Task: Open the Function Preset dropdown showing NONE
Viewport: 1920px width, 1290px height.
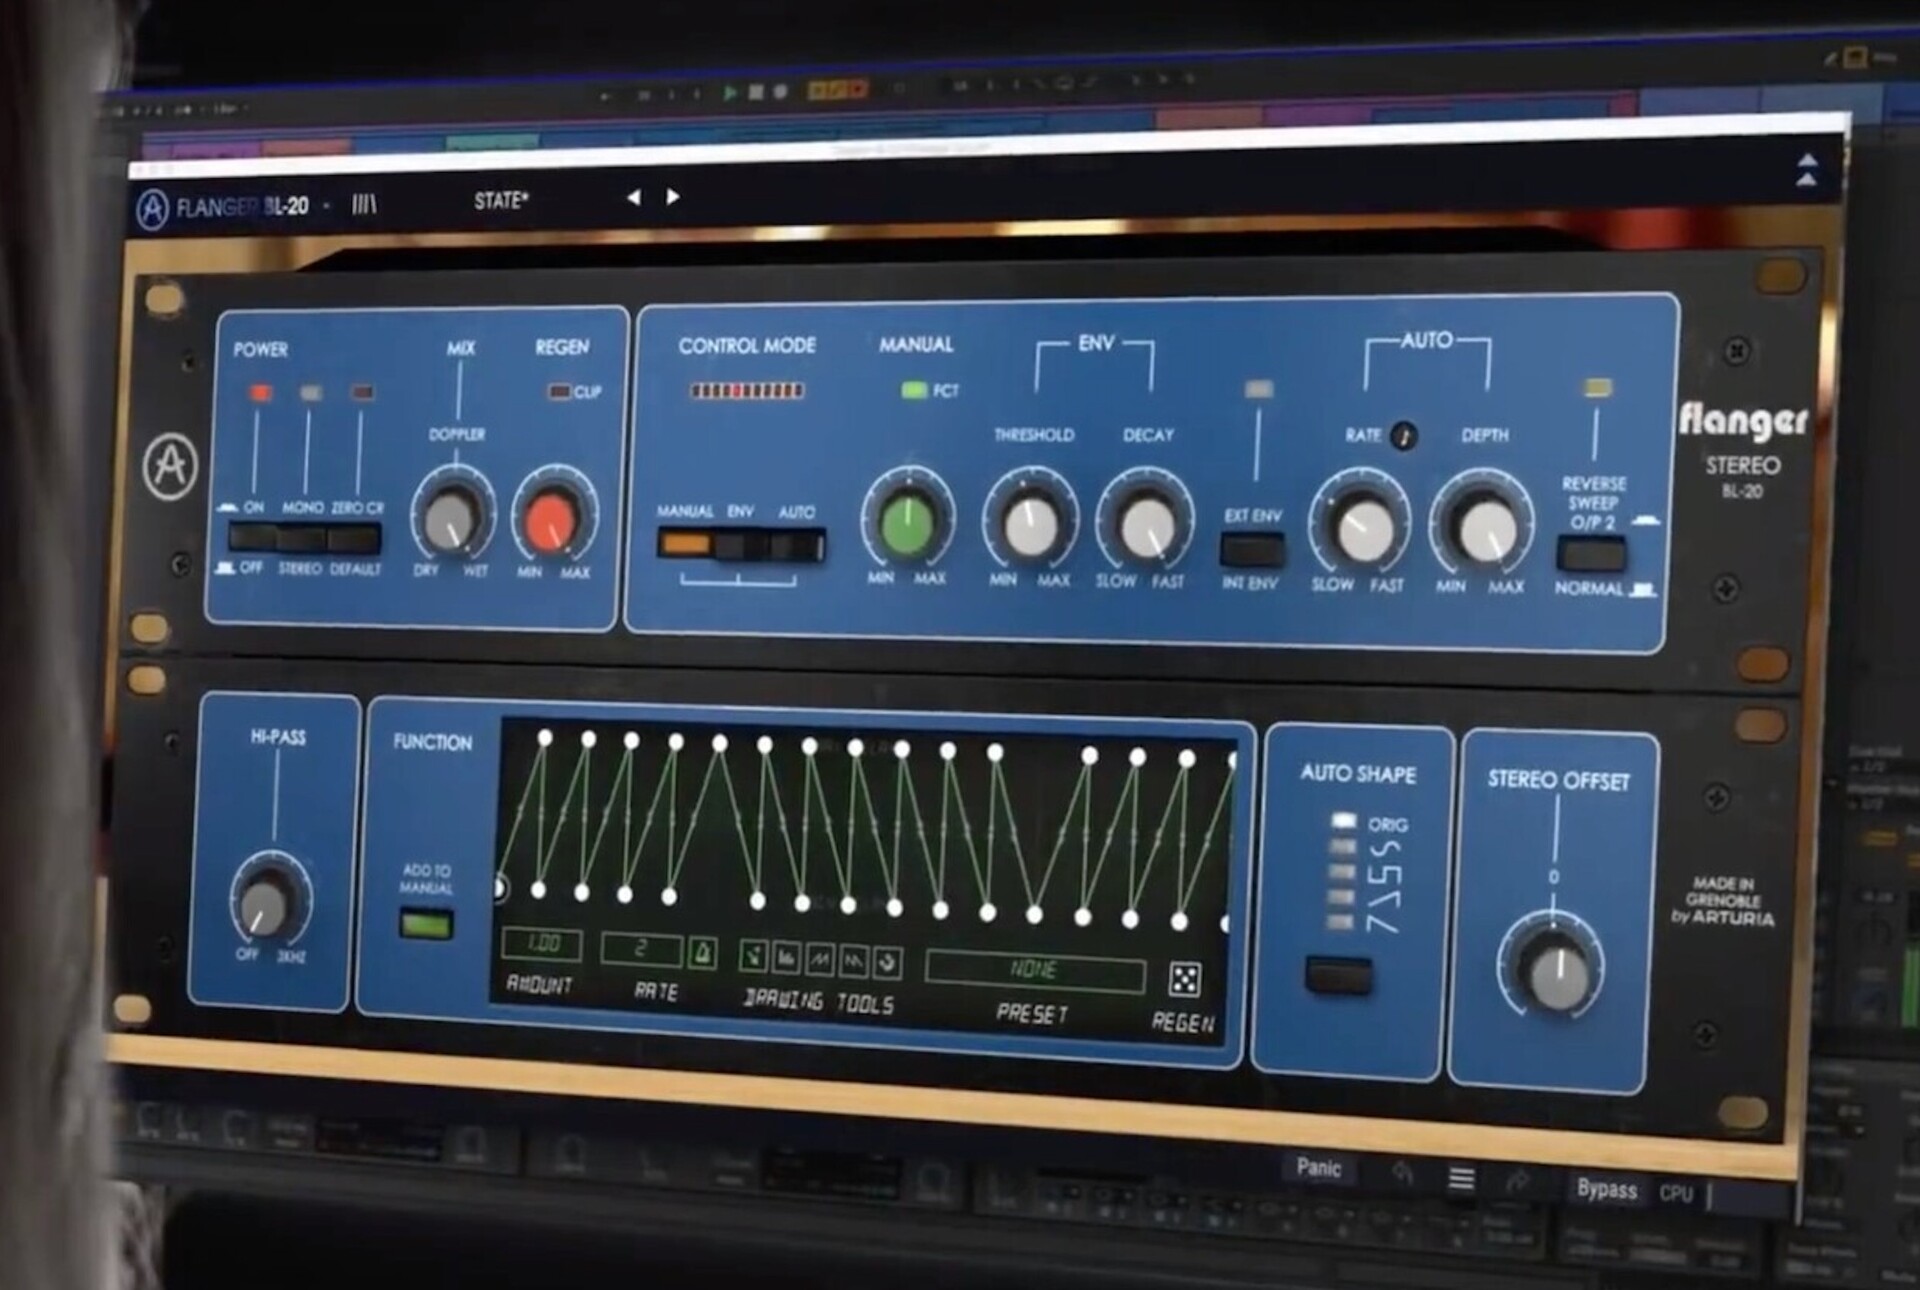Action: (x=1034, y=970)
